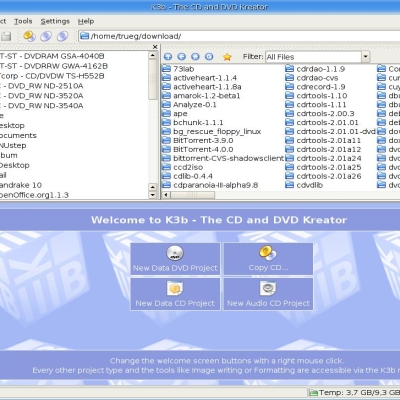400x400 pixels.
Task: Select folder bittorrent-CVS-shadowsclient
Action: coord(228,159)
